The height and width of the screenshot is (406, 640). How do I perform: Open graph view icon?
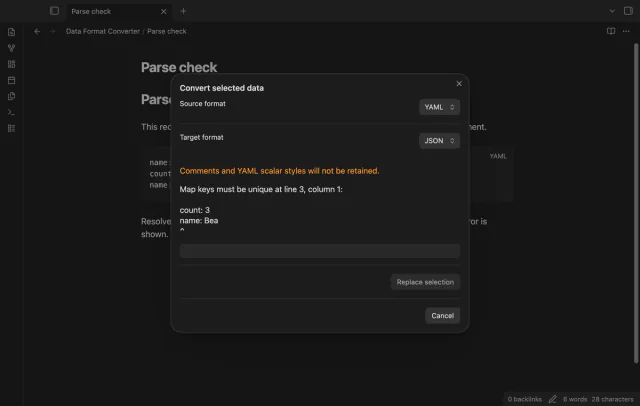click(11, 48)
